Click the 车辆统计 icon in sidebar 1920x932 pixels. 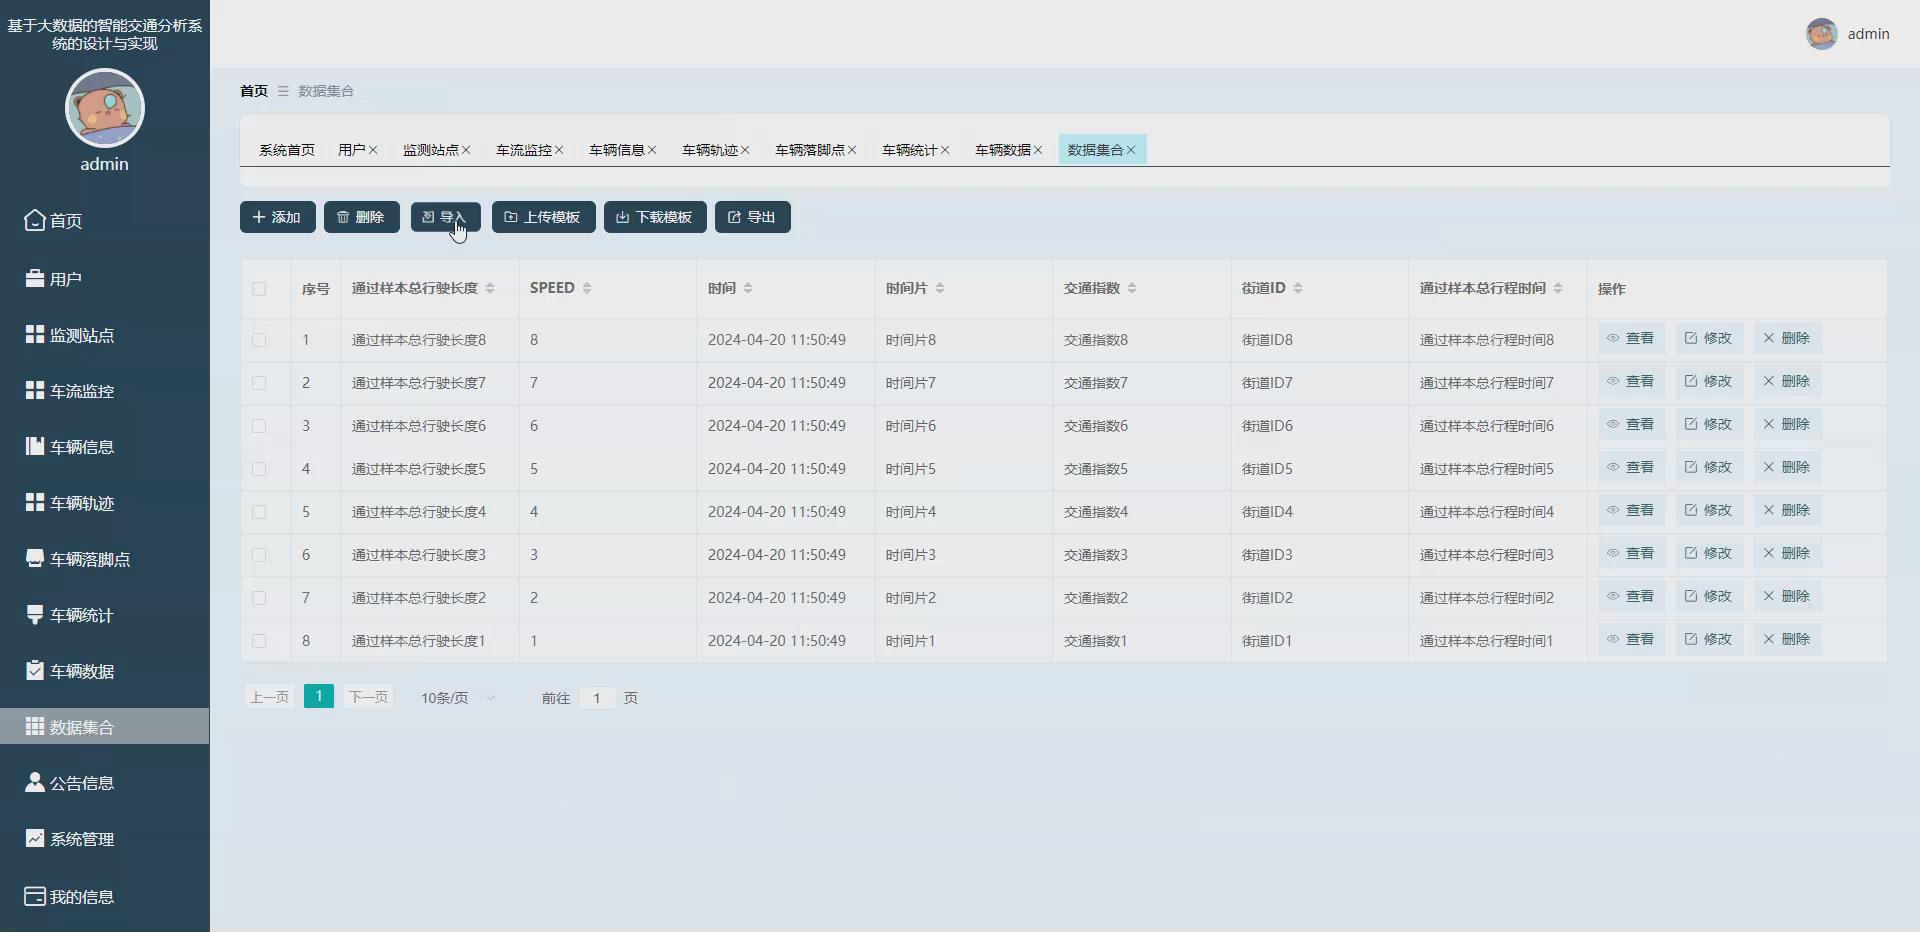click(x=35, y=614)
